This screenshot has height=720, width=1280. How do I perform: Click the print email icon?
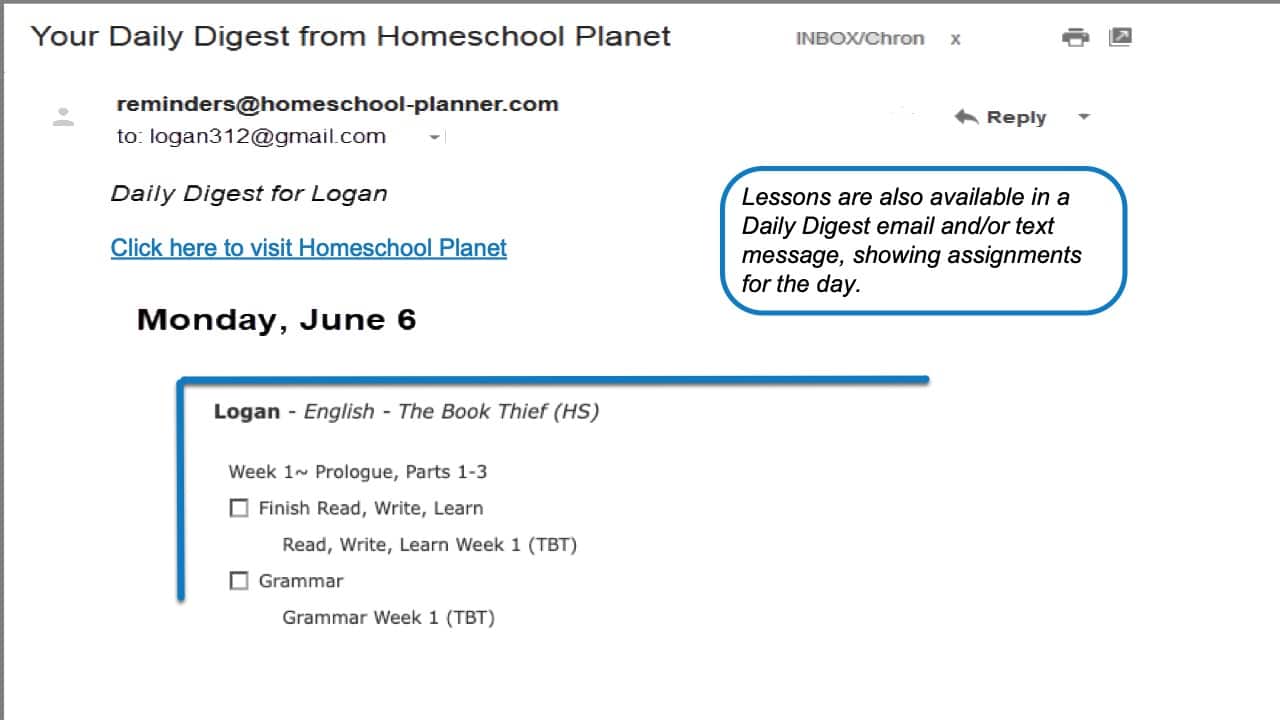point(1075,38)
